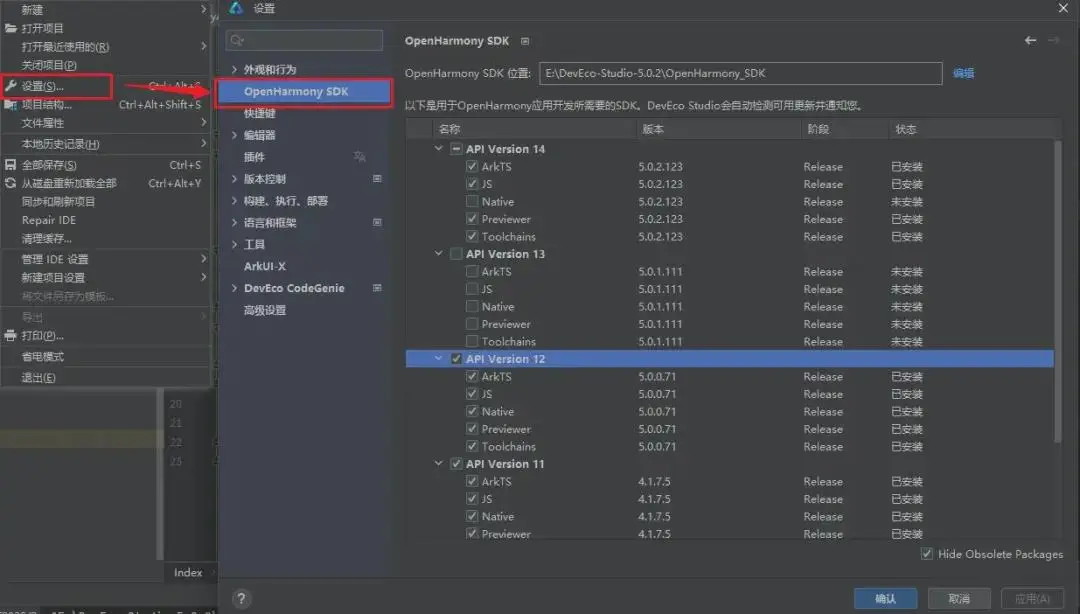Viewport: 1080px width, 614px height.
Task: Click the project marker icon beside DevEco CodeGenie
Action: tap(377, 288)
